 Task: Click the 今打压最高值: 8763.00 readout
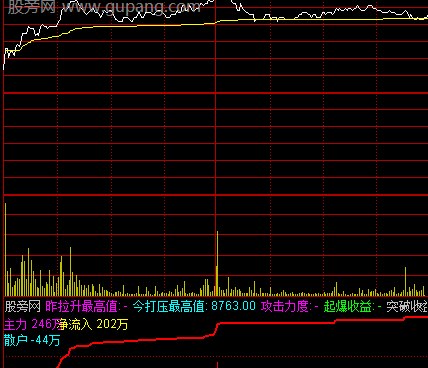click(x=194, y=306)
